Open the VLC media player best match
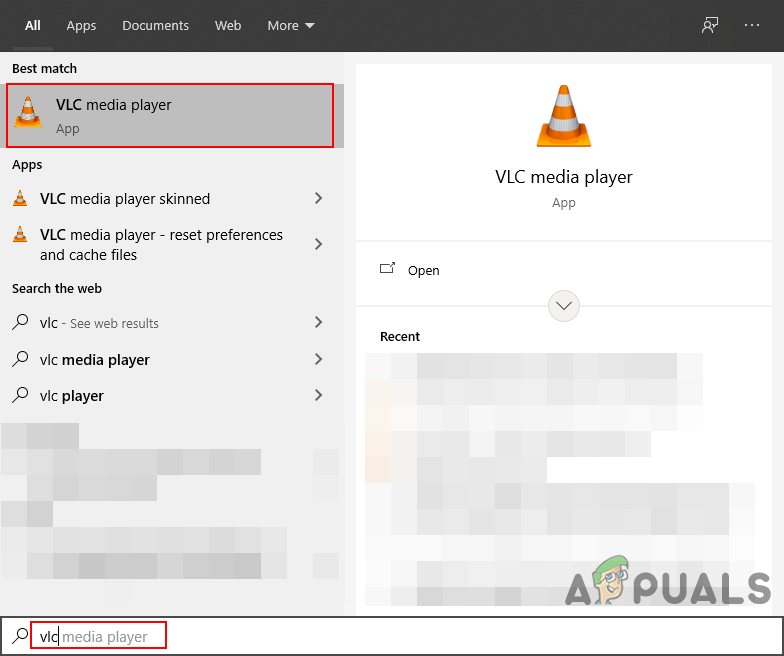The image size is (784, 656). click(x=170, y=116)
